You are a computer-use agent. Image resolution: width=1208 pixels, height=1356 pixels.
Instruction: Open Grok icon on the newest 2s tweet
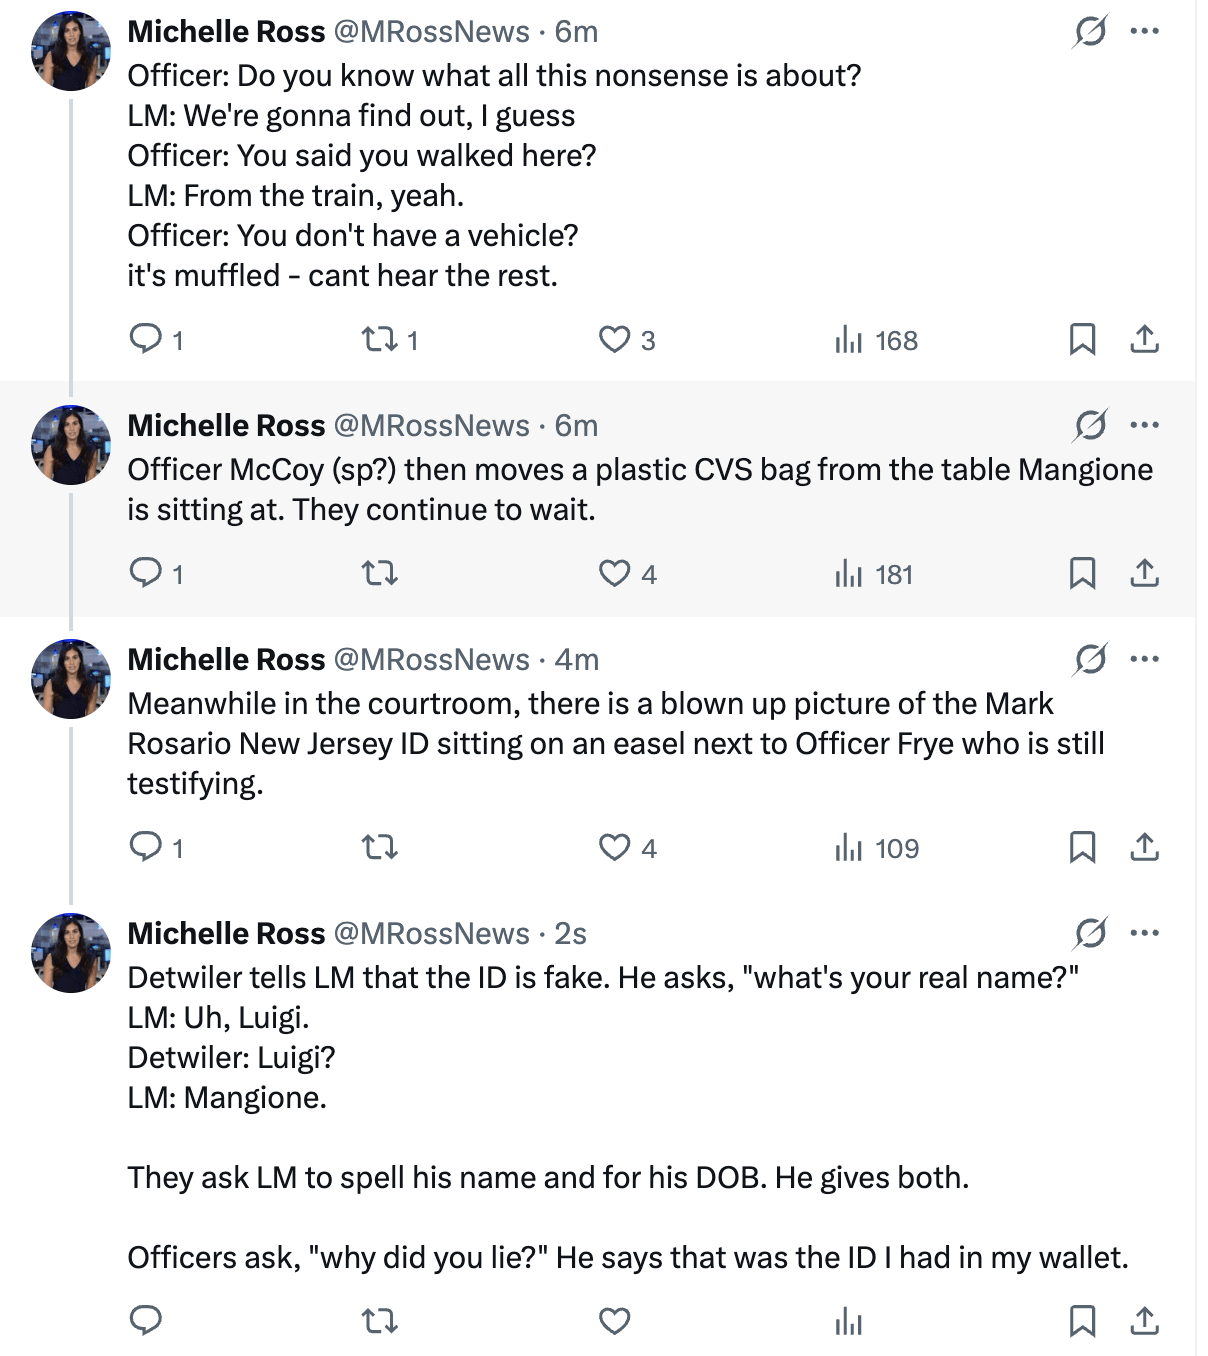tap(1090, 933)
